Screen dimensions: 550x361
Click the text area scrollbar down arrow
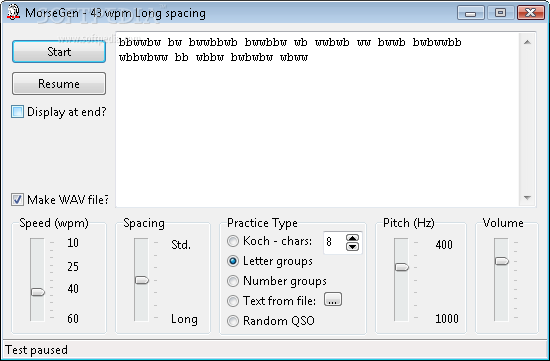point(527,198)
